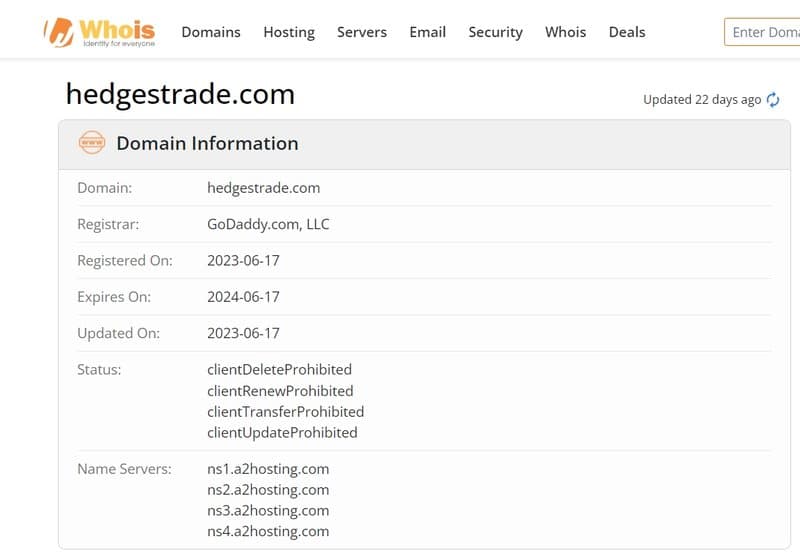Click the ns1.a2hosting.com name server
800x554 pixels.
pos(268,469)
